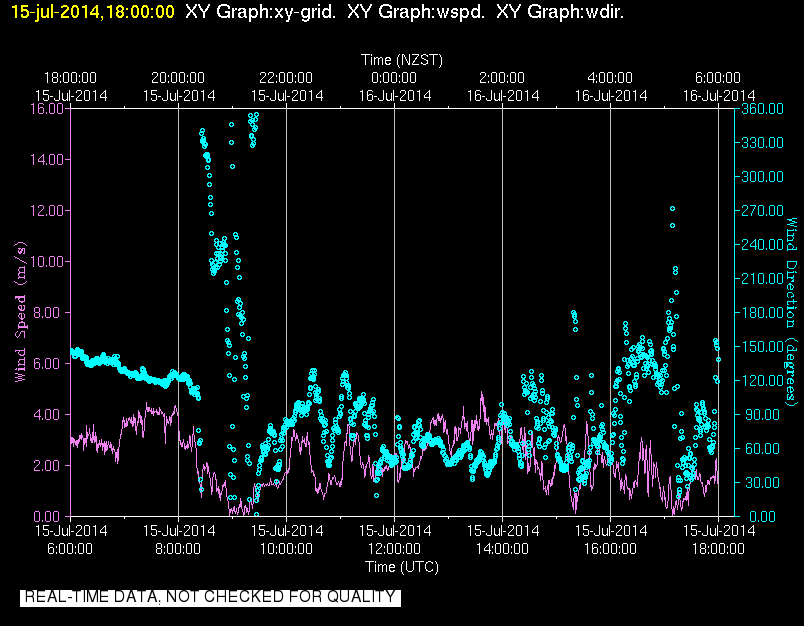Click the "Time (NZST)" axis title

(x=401, y=60)
